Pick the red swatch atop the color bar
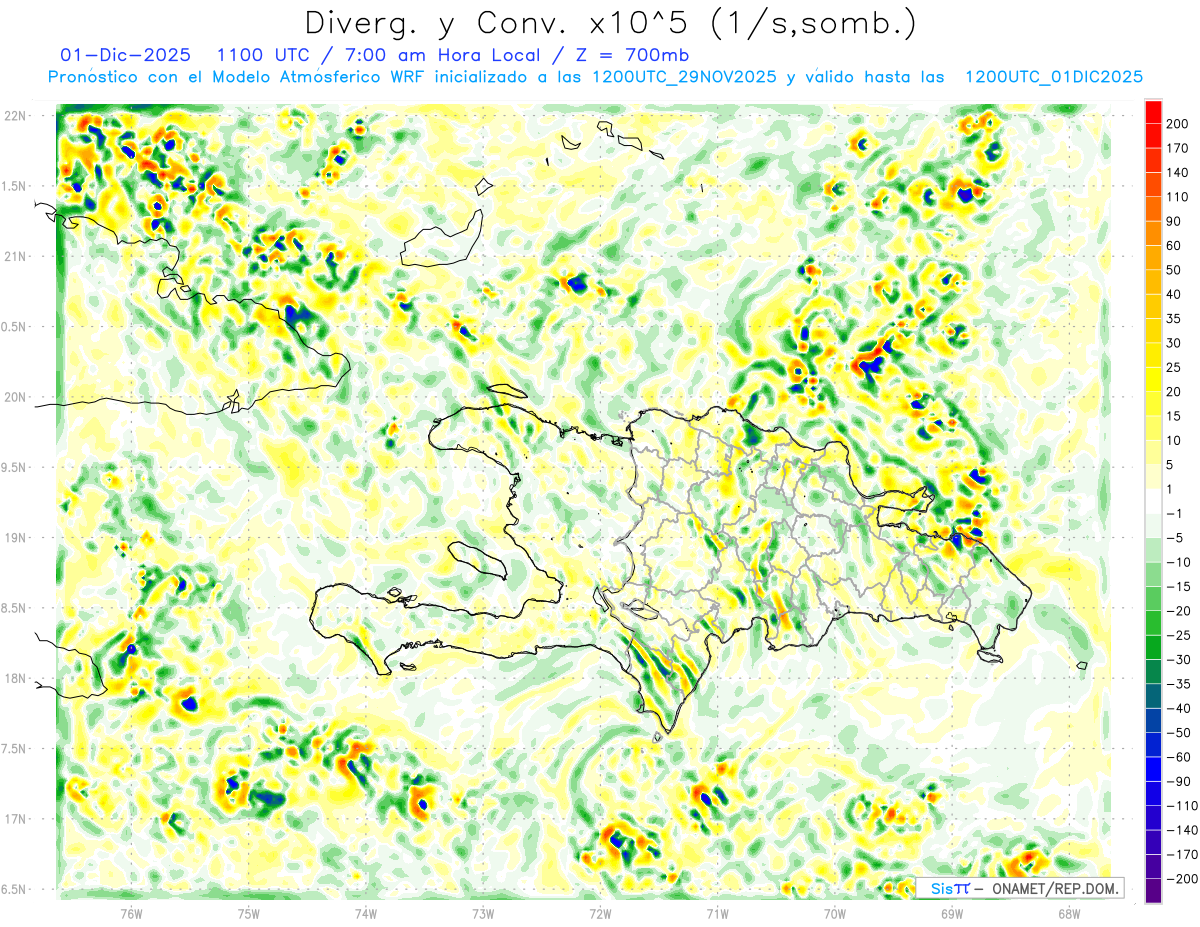 tap(1153, 112)
